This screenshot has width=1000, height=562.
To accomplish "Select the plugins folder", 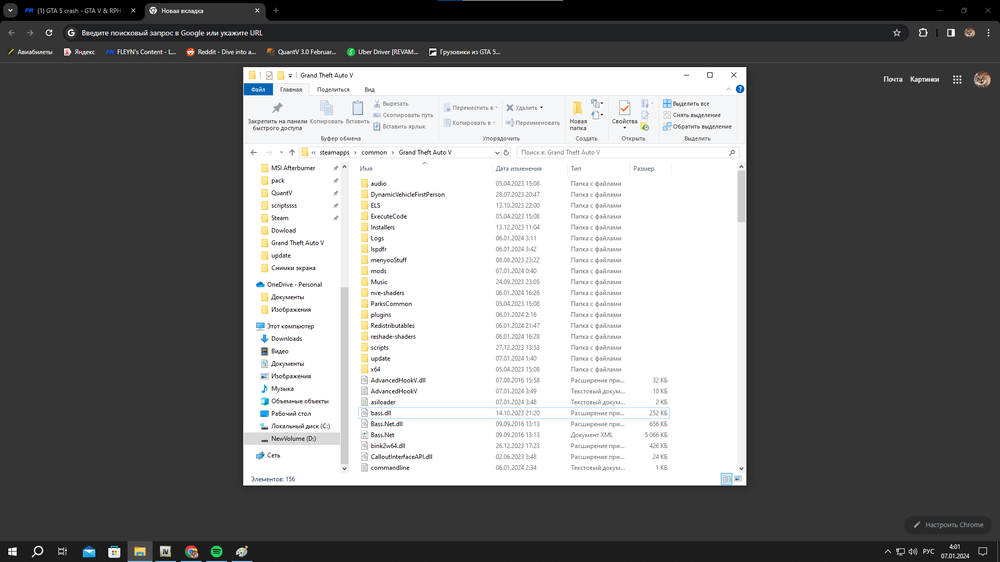I will 381,314.
